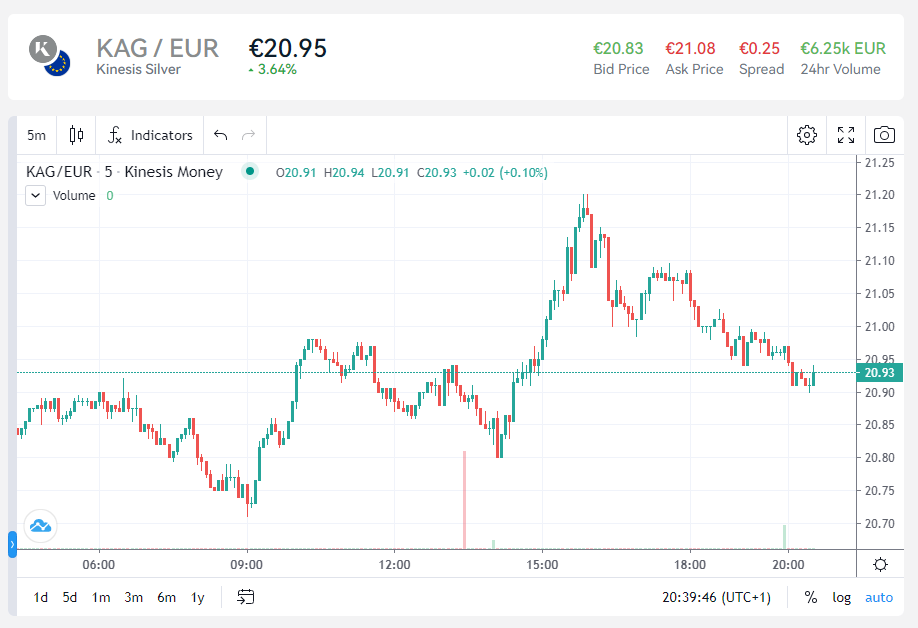Enter fullscreen mode with the expand arrows icon
The image size is (918, 628).
tap(845, 134)
